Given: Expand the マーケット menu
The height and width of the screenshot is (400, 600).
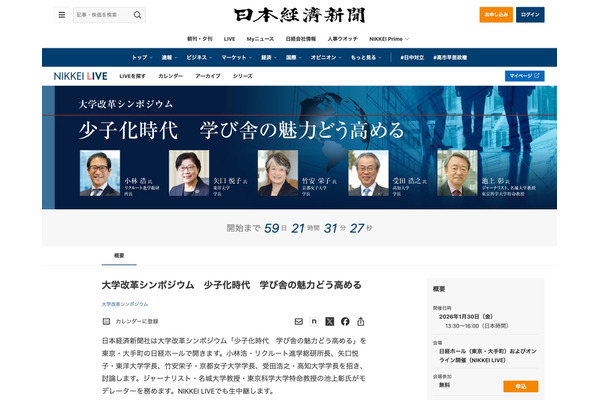Looking at the screenshot, I should pos(236,57).
